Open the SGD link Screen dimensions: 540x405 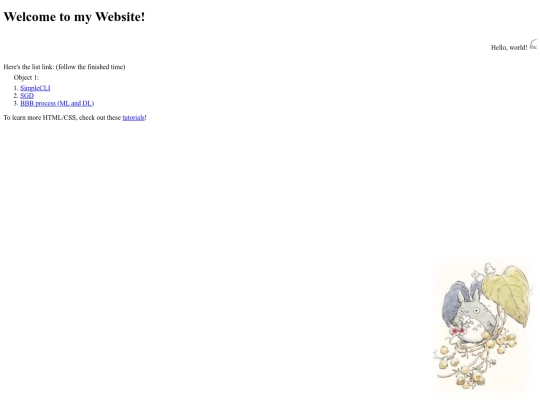point(27,96)
